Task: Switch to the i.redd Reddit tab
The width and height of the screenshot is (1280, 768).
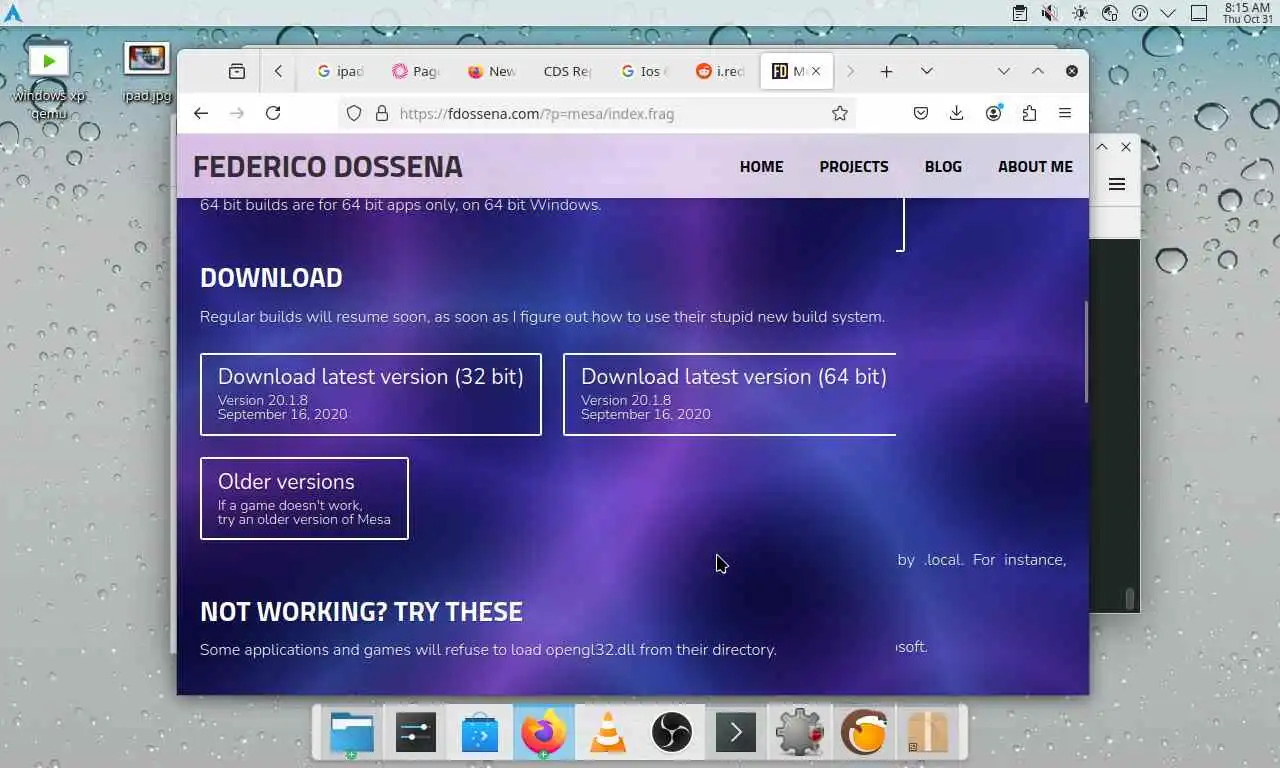Action: coord(720,71)
